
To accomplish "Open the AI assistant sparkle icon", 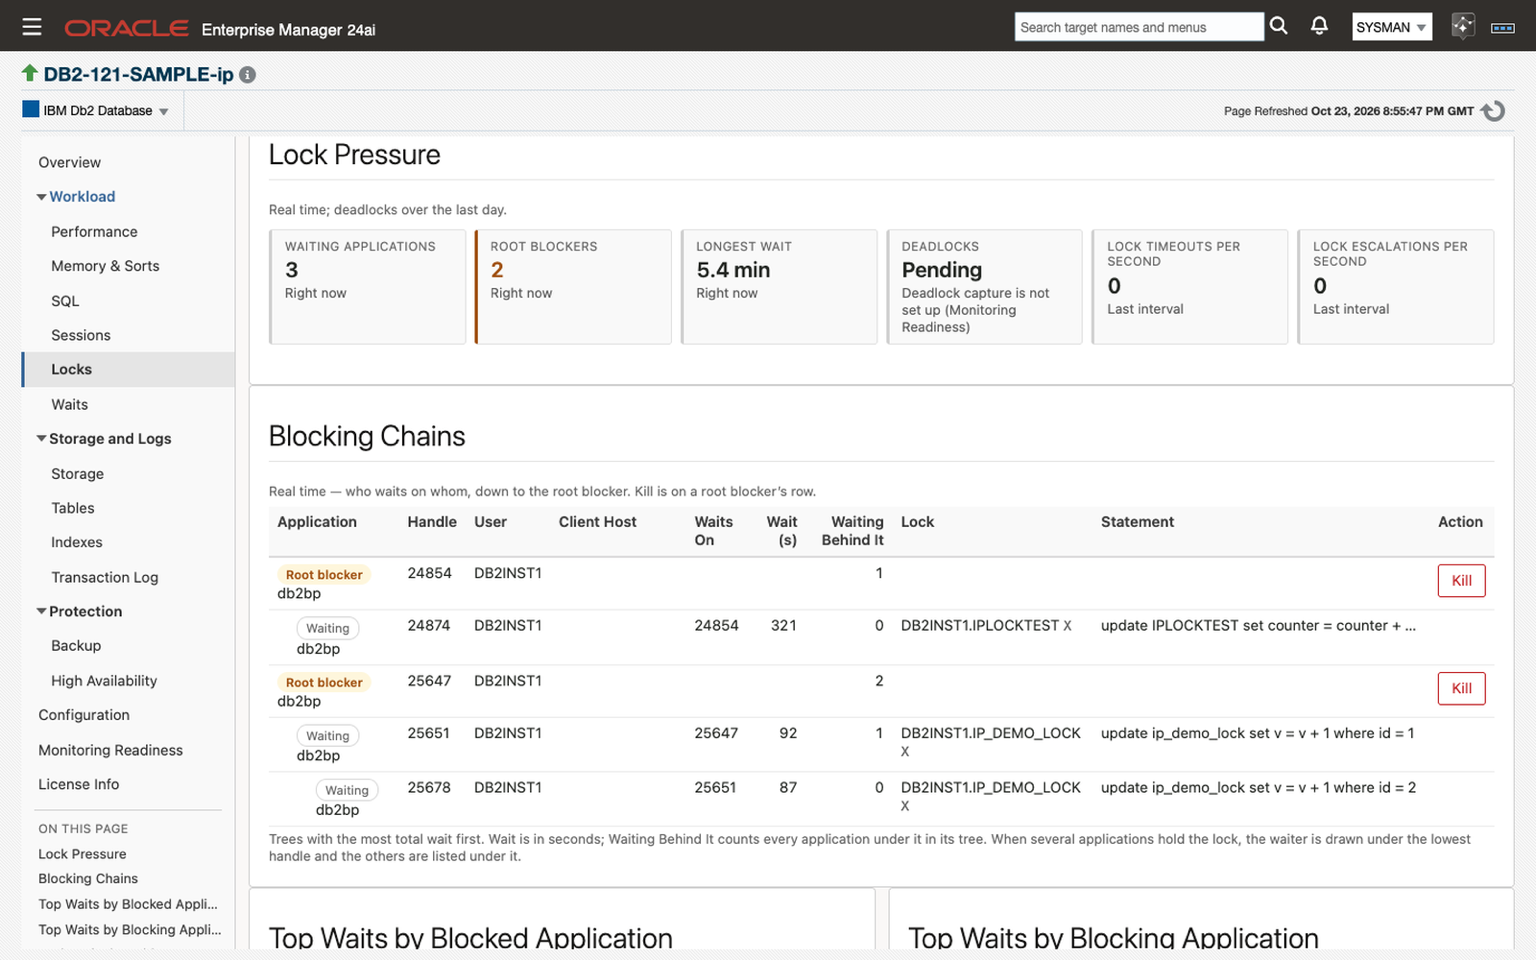I will coord(1462,26).
